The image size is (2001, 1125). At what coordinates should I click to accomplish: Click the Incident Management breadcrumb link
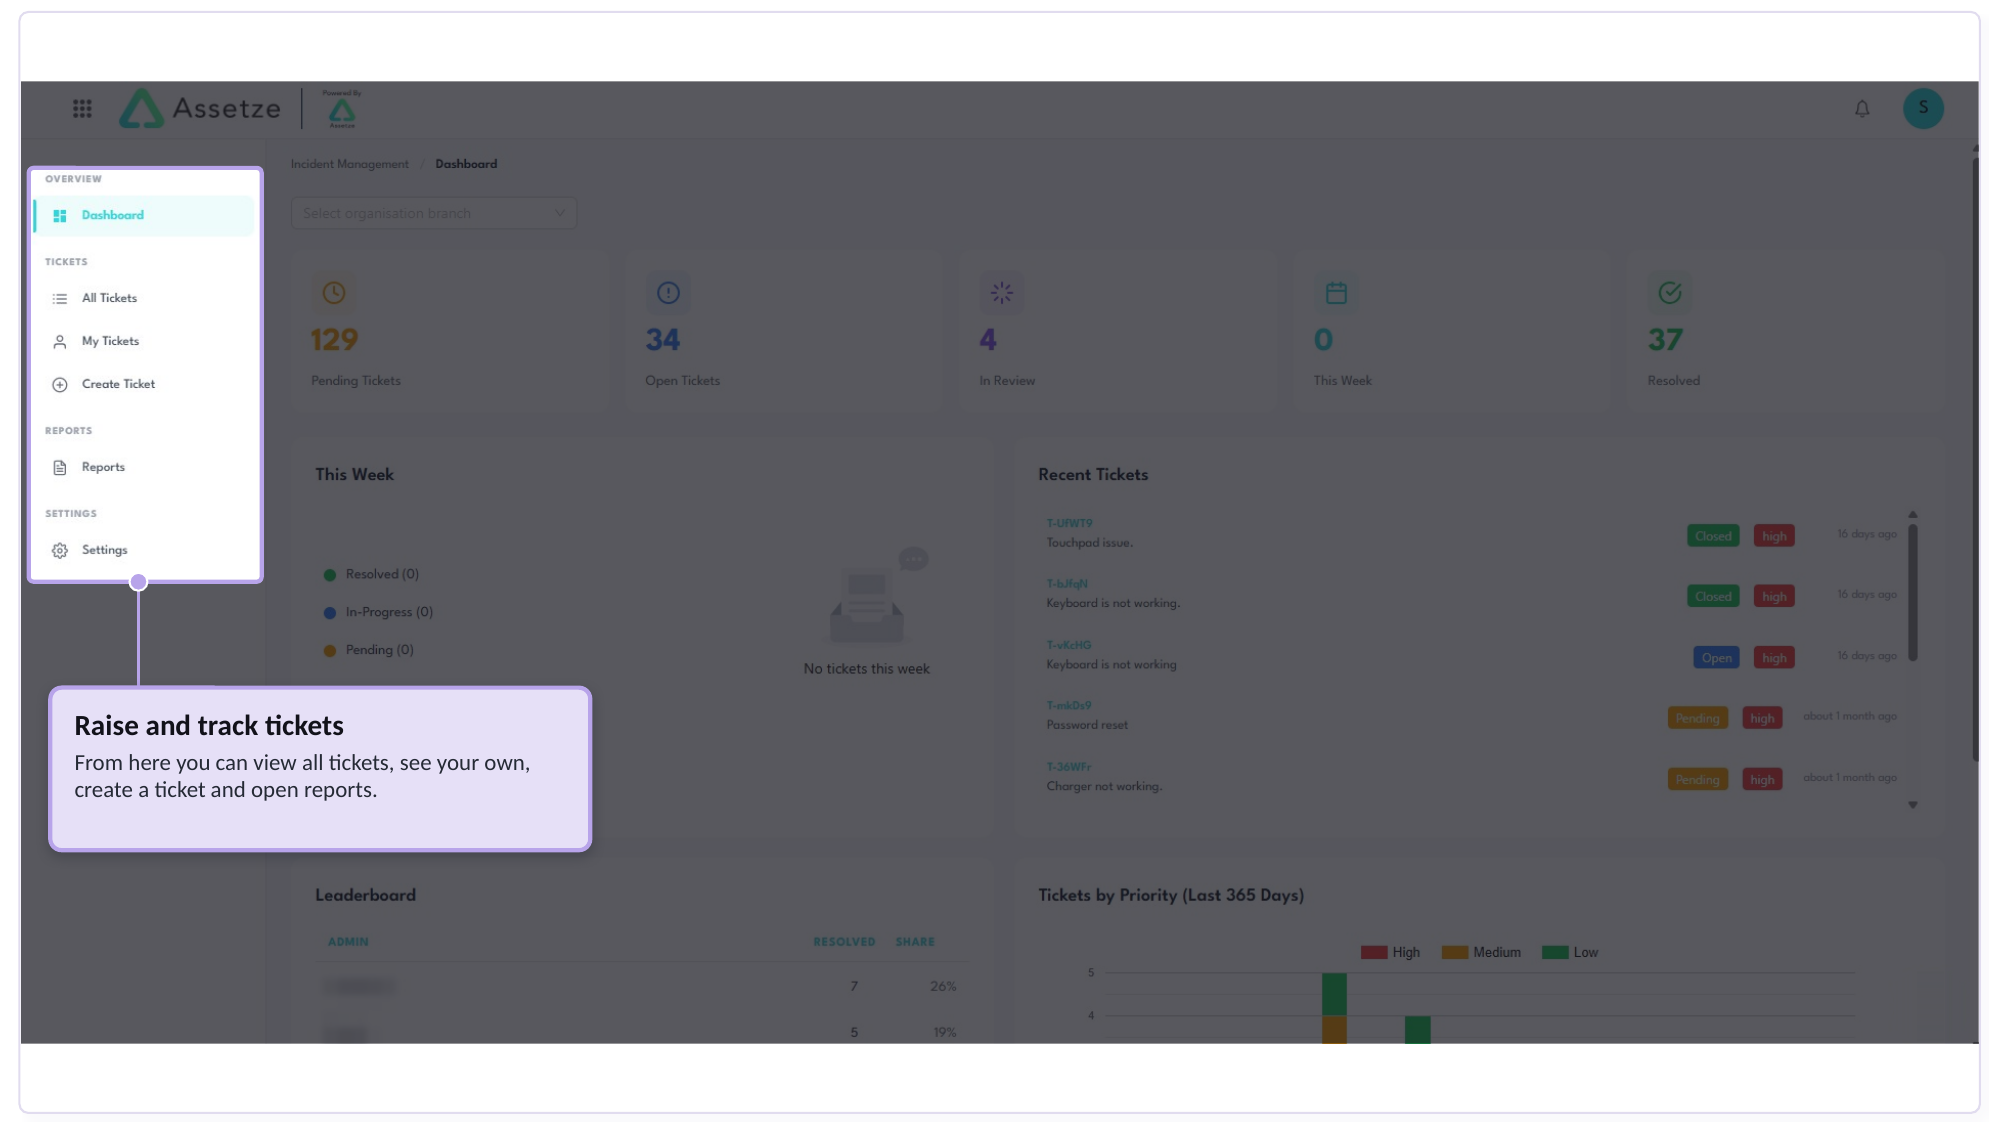350,164
